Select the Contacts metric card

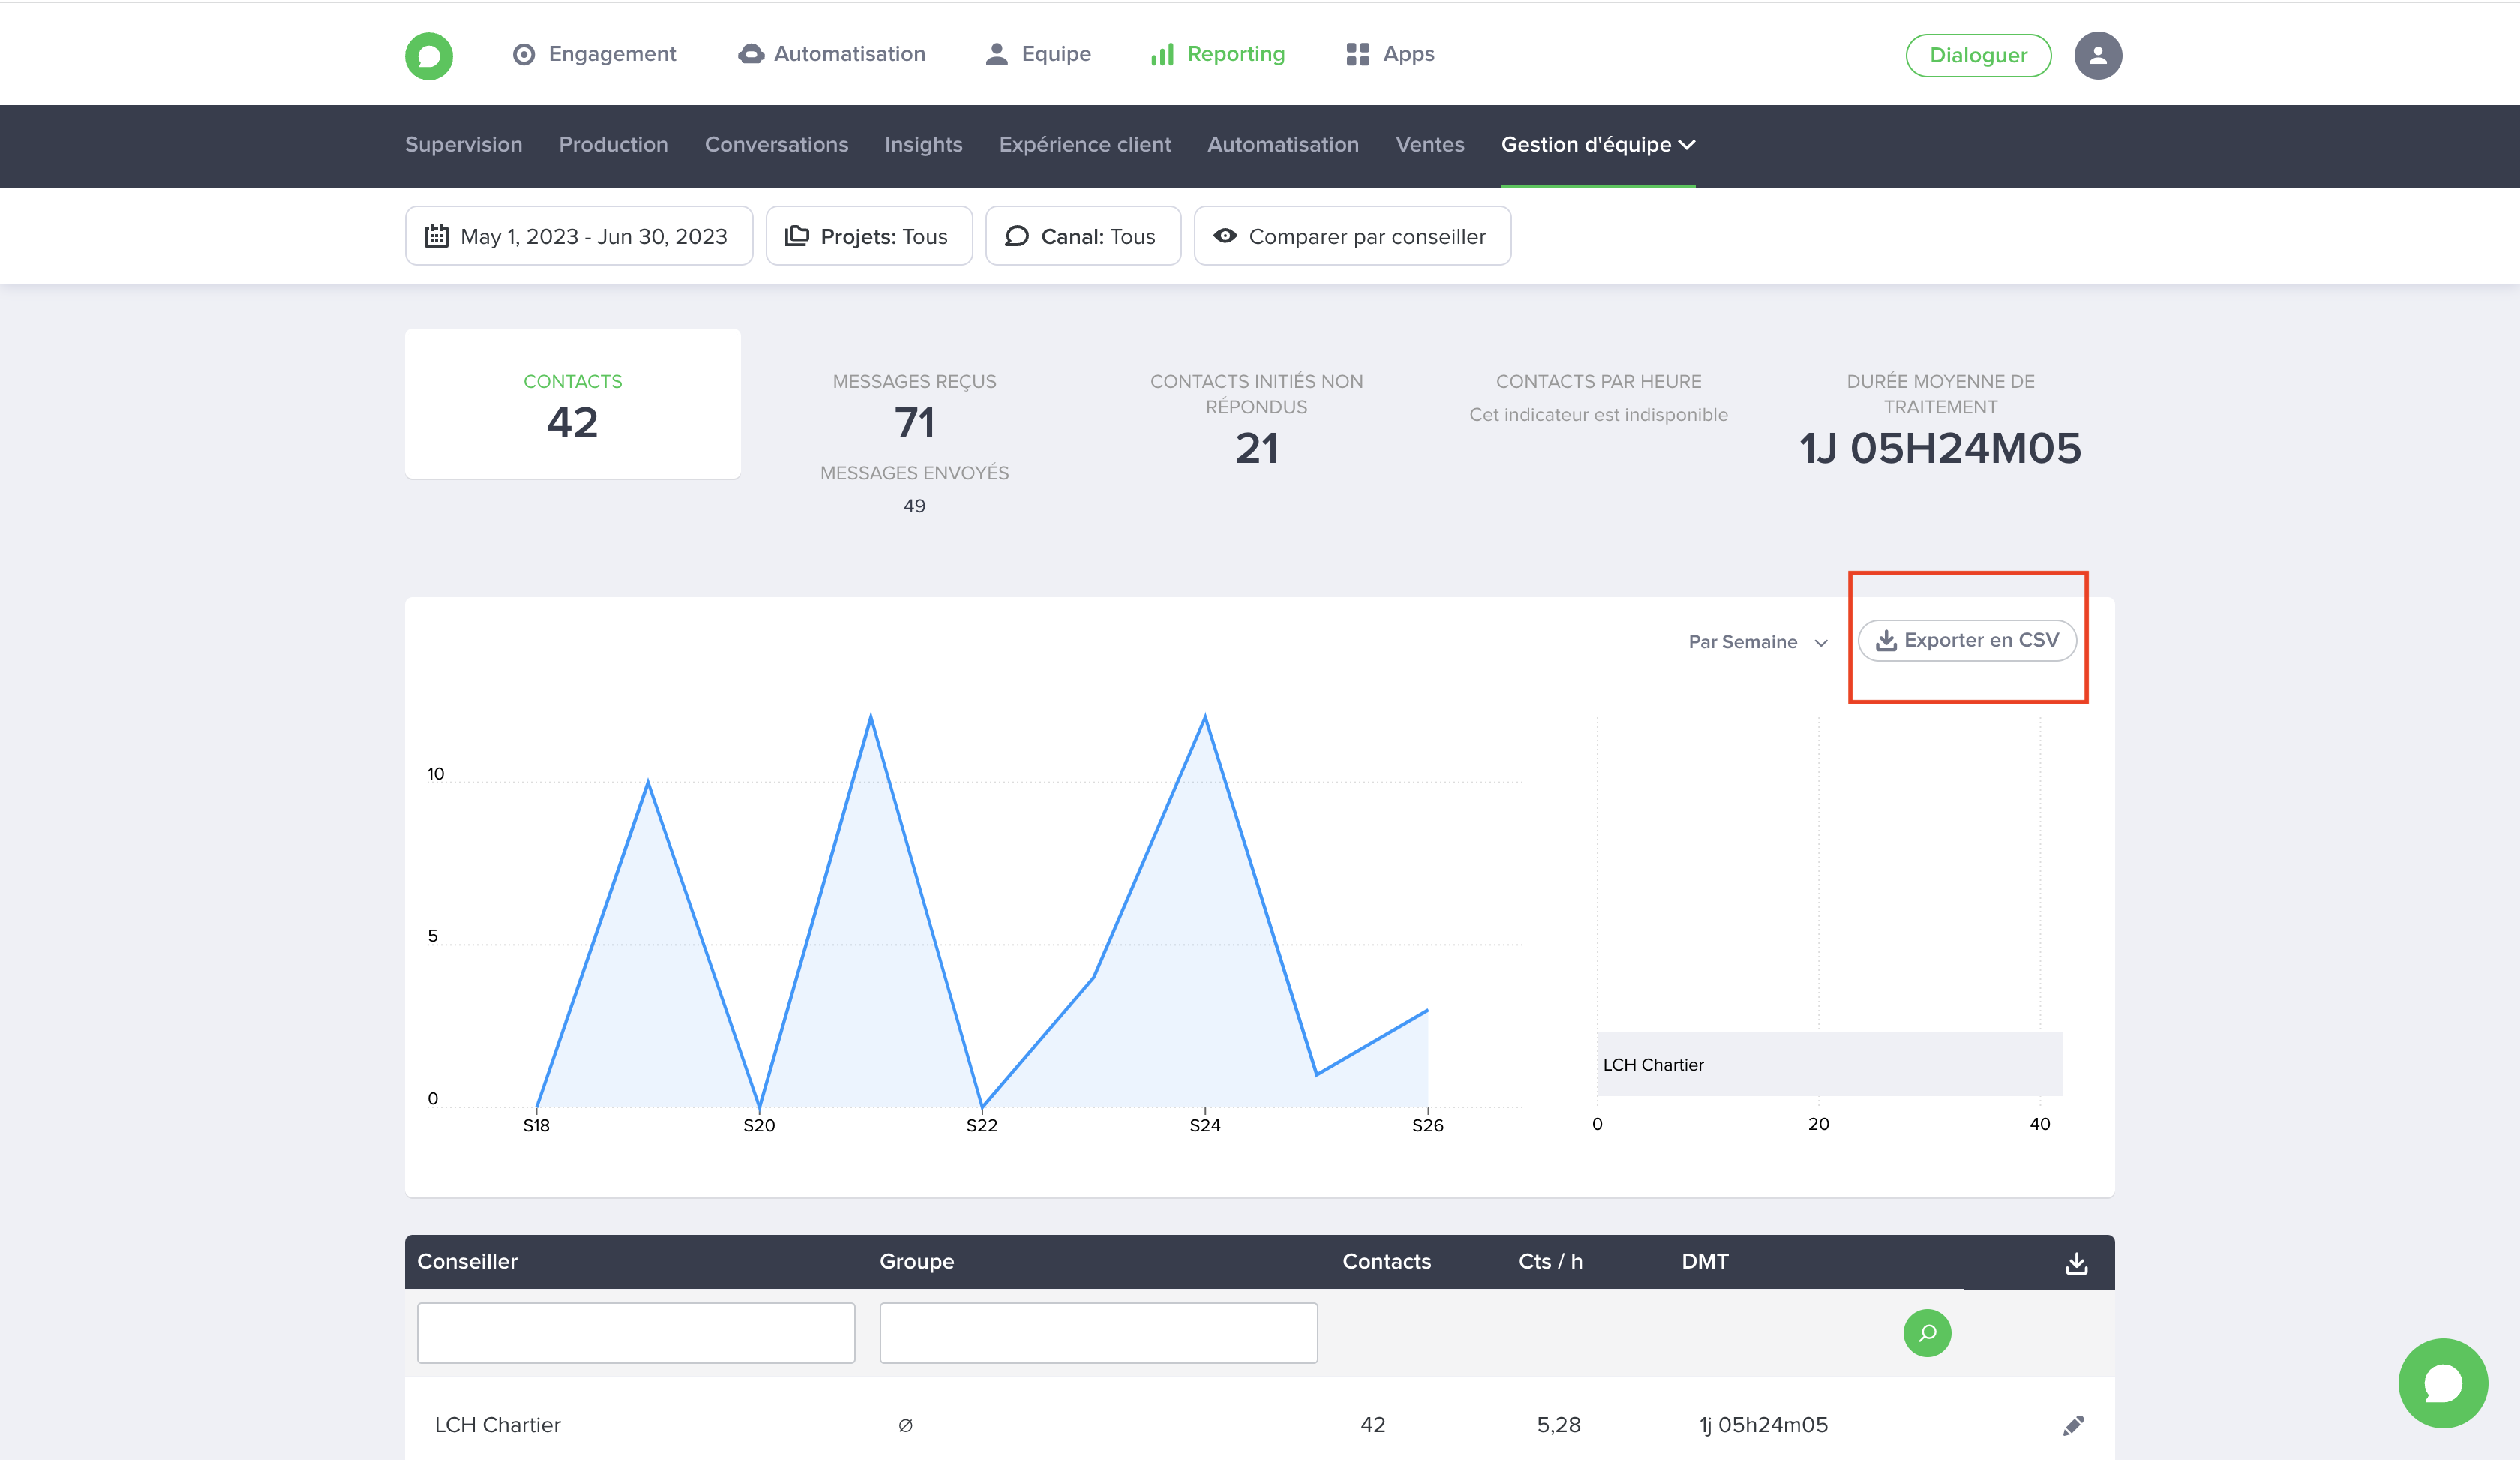coord(572,404)
